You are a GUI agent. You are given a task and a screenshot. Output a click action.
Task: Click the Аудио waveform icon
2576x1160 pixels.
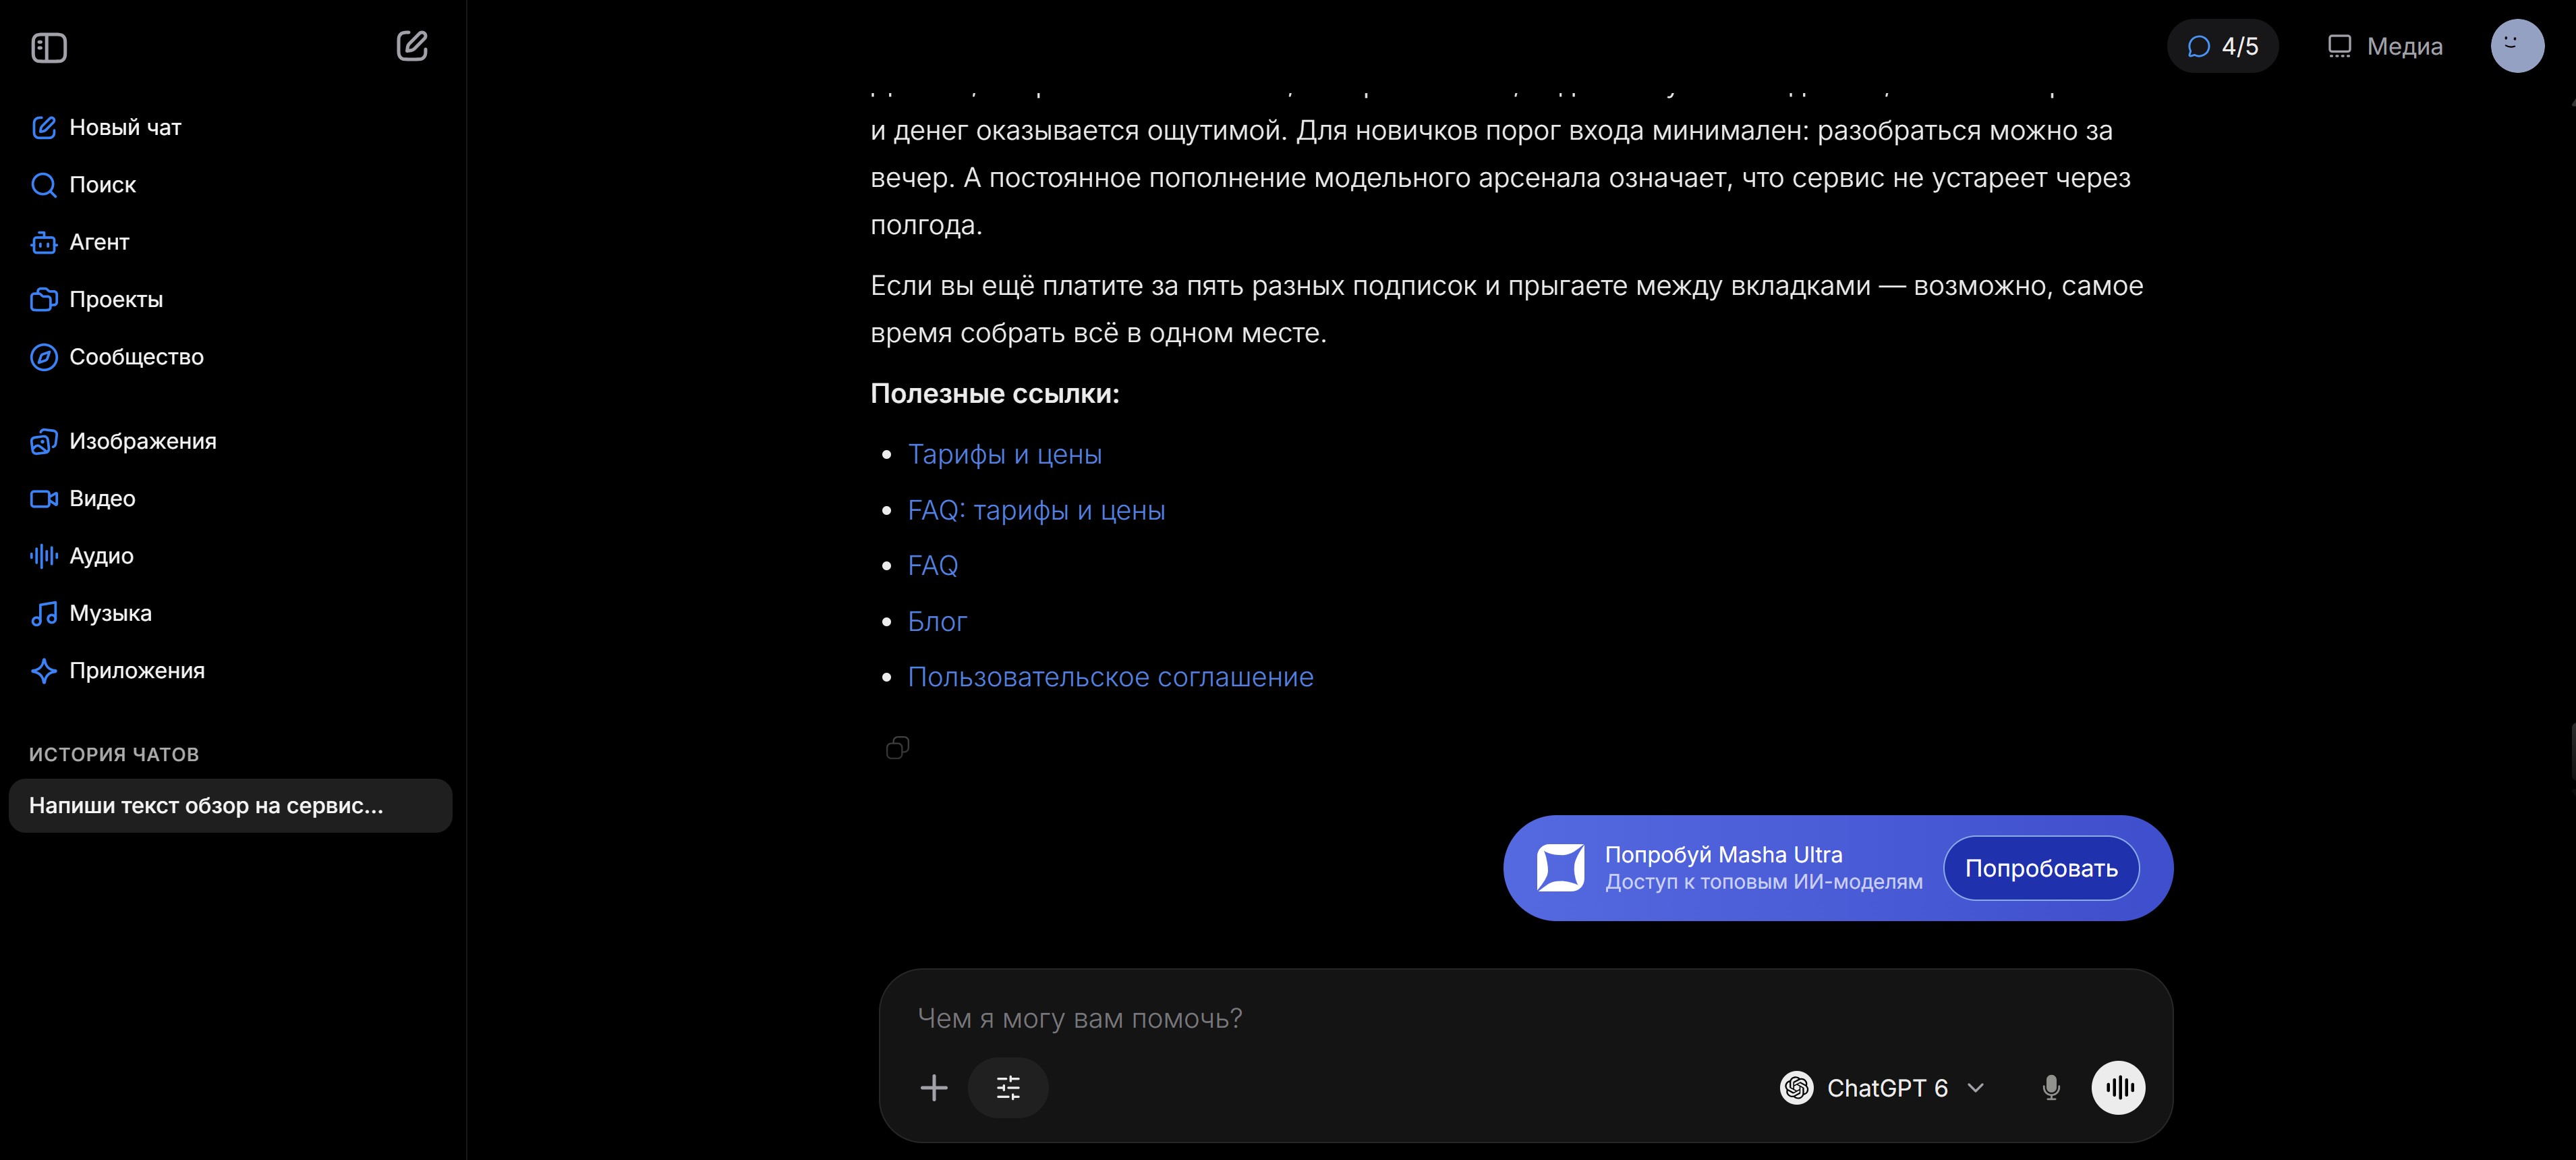coord(44,556)
